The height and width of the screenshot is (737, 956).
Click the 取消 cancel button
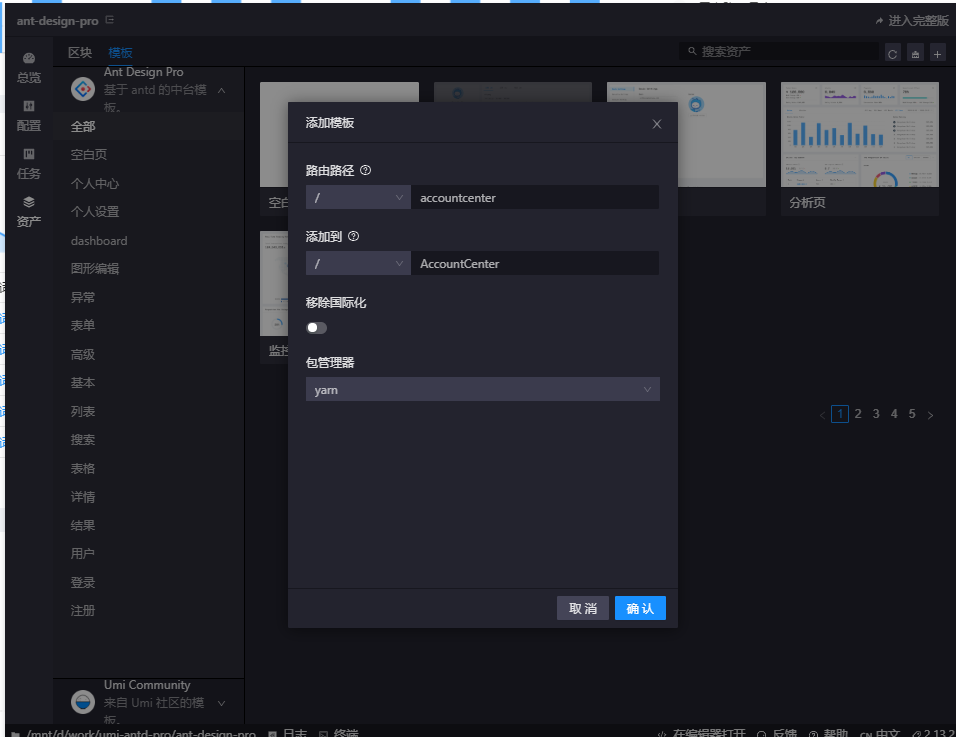[582, 608]
